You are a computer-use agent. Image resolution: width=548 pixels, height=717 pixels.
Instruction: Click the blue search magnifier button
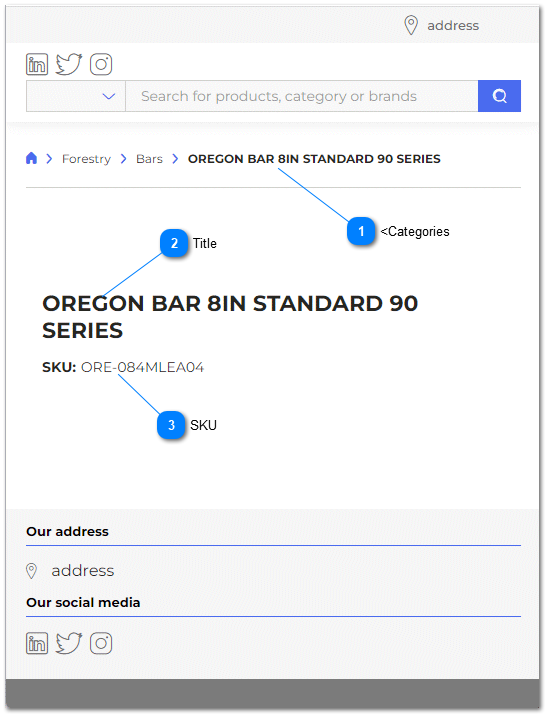point(500,96)
